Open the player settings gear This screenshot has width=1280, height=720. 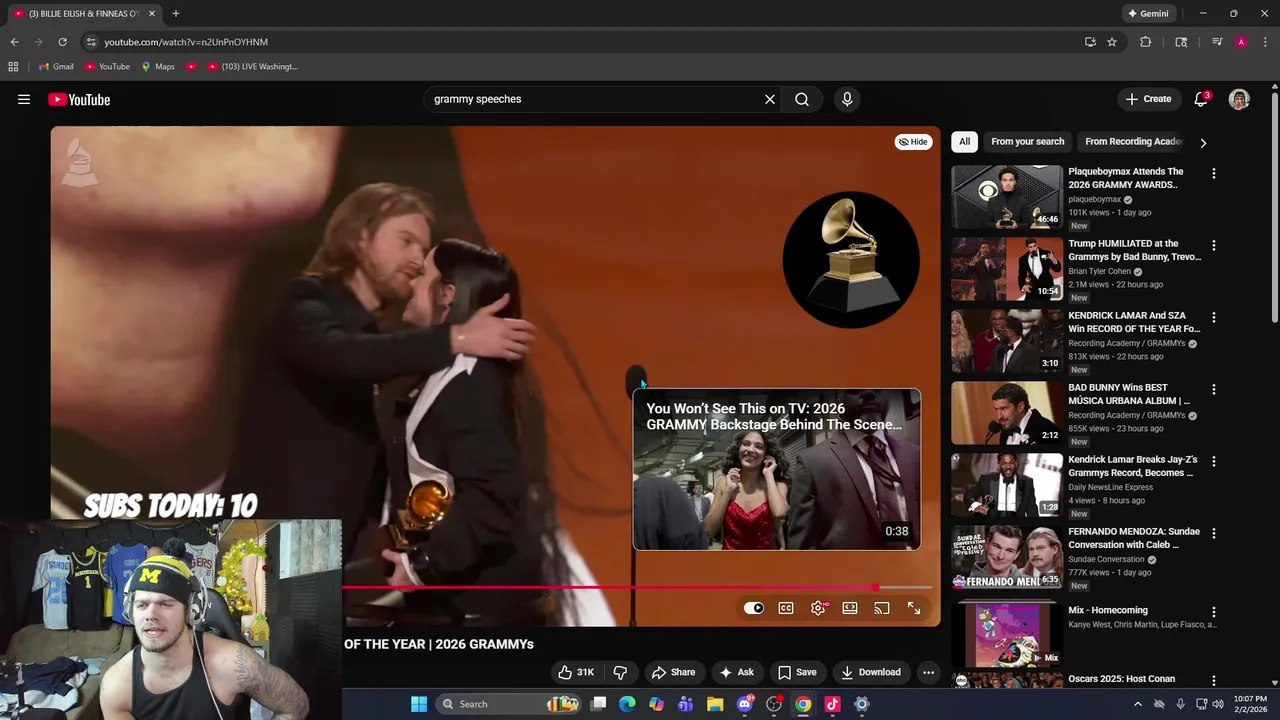tap(818, 608)
